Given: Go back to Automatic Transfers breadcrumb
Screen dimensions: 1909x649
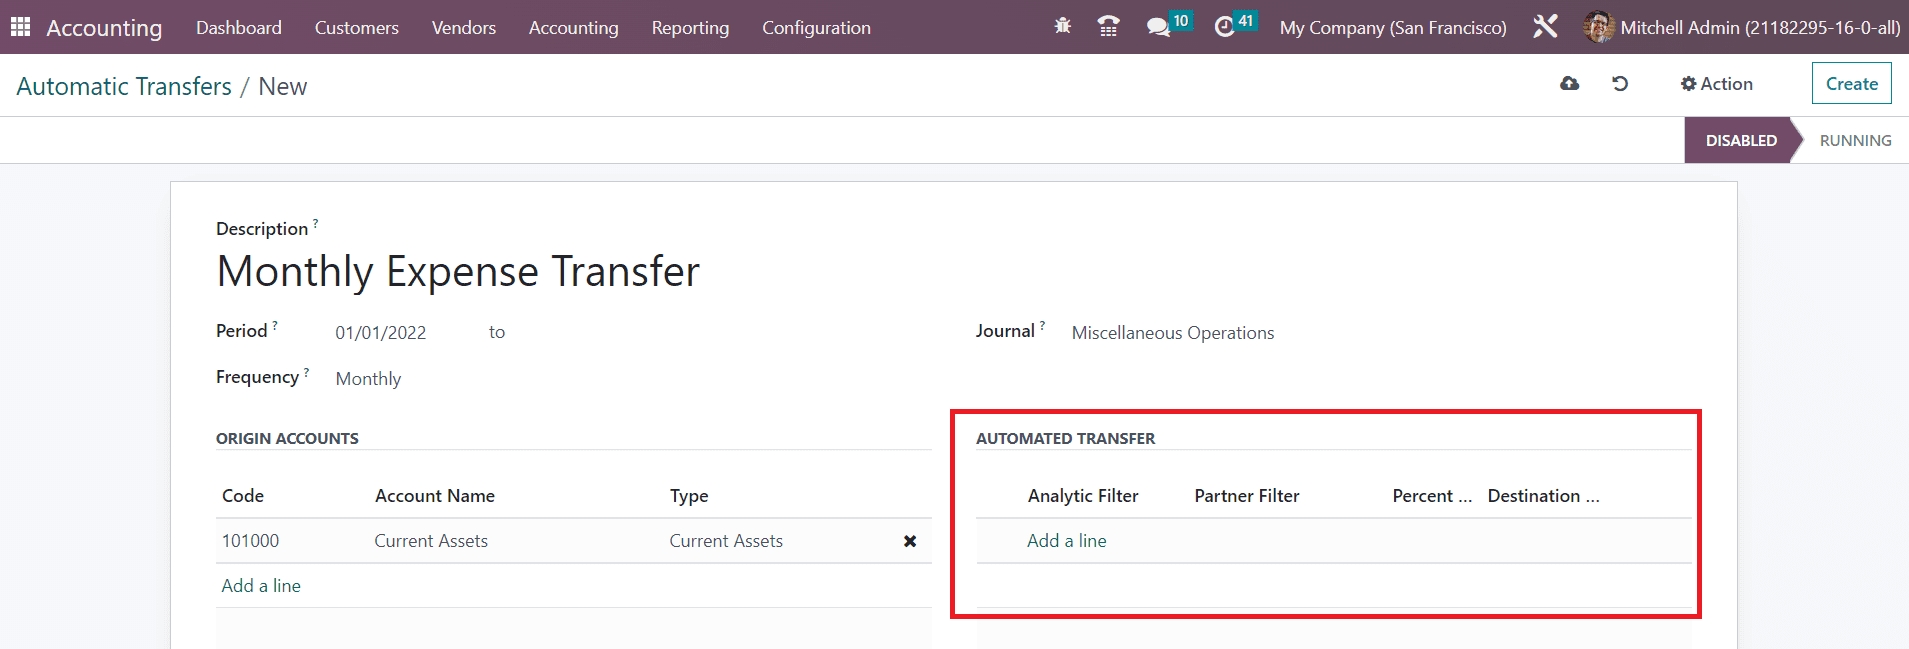Looking at the screenshot, I should [x=124, y=87].
